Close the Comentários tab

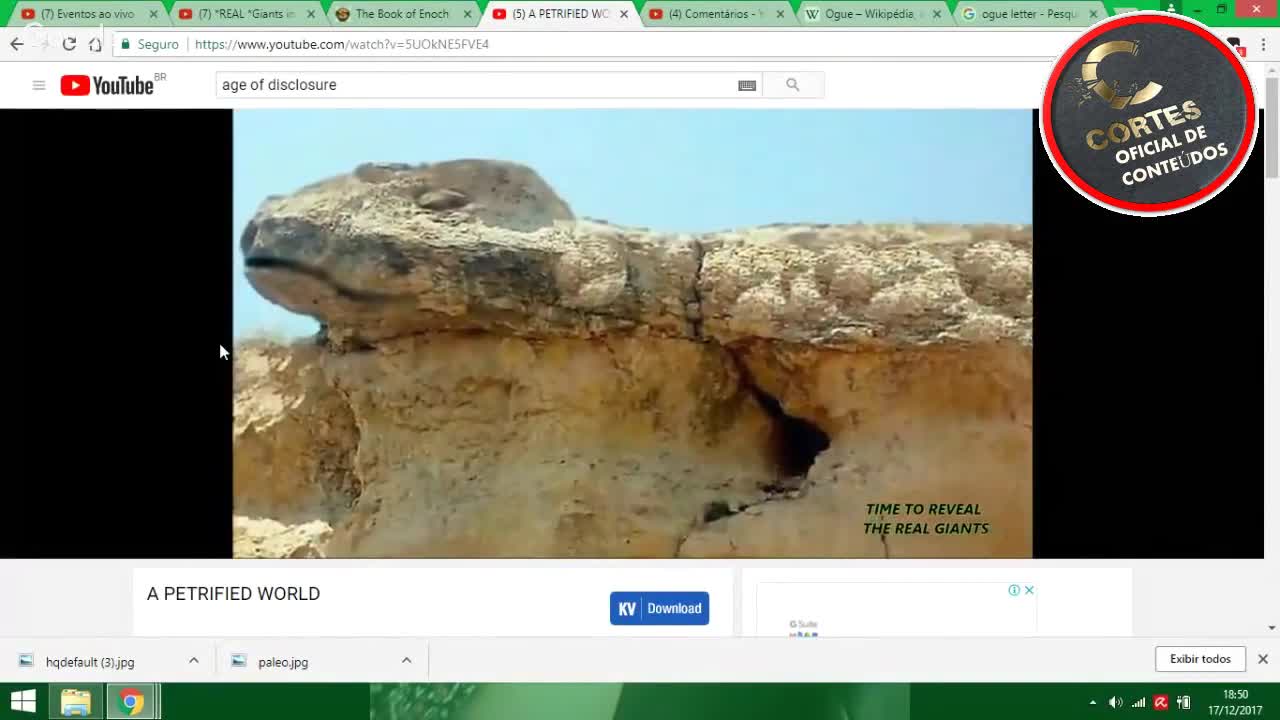pos(780,14)
